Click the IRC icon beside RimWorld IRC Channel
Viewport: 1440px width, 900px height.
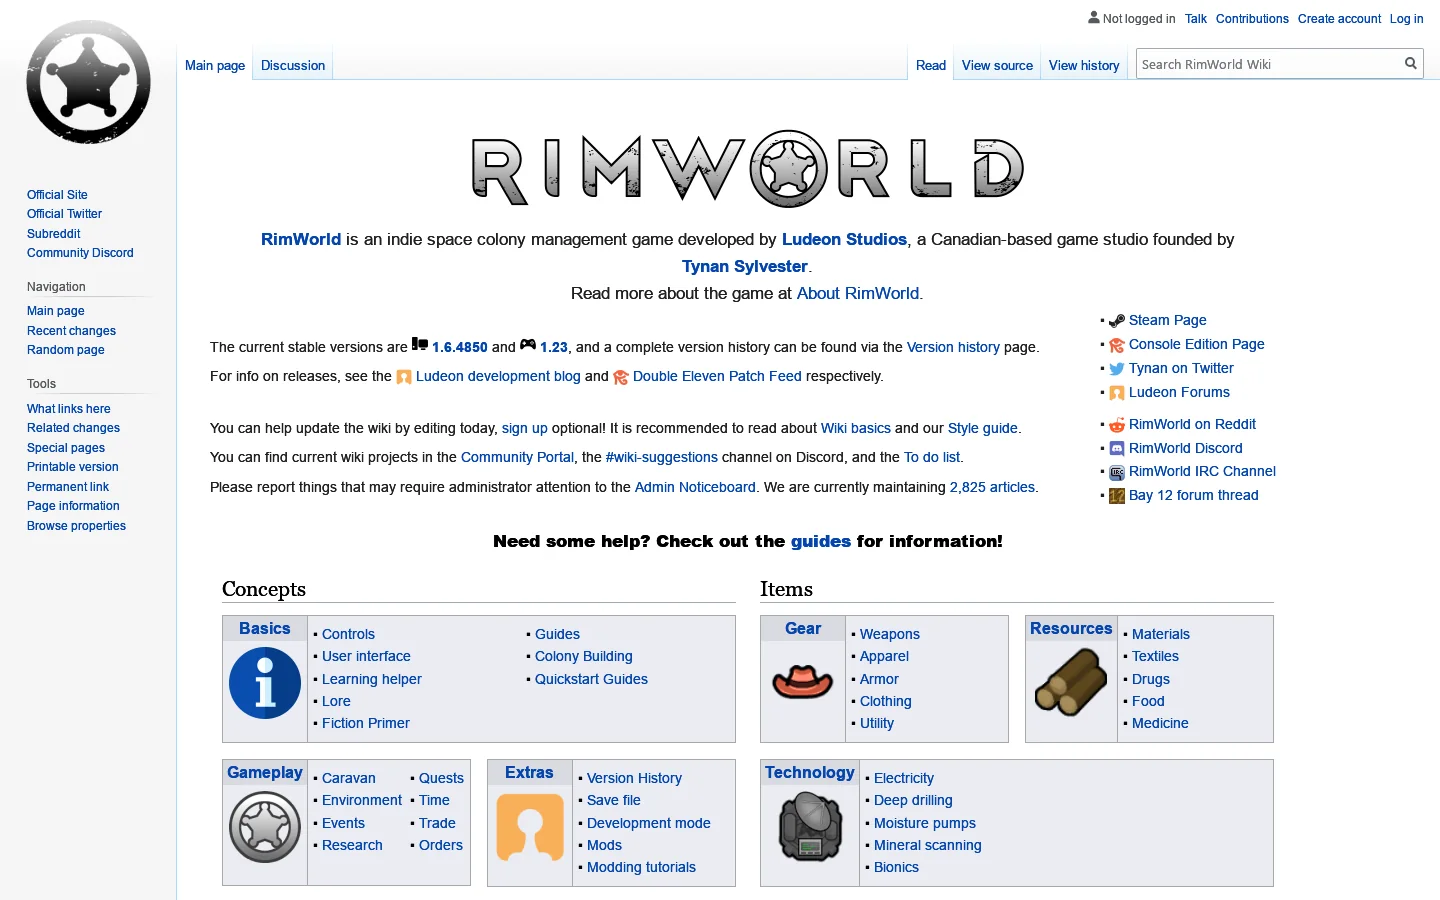[x=1117, y=472]
